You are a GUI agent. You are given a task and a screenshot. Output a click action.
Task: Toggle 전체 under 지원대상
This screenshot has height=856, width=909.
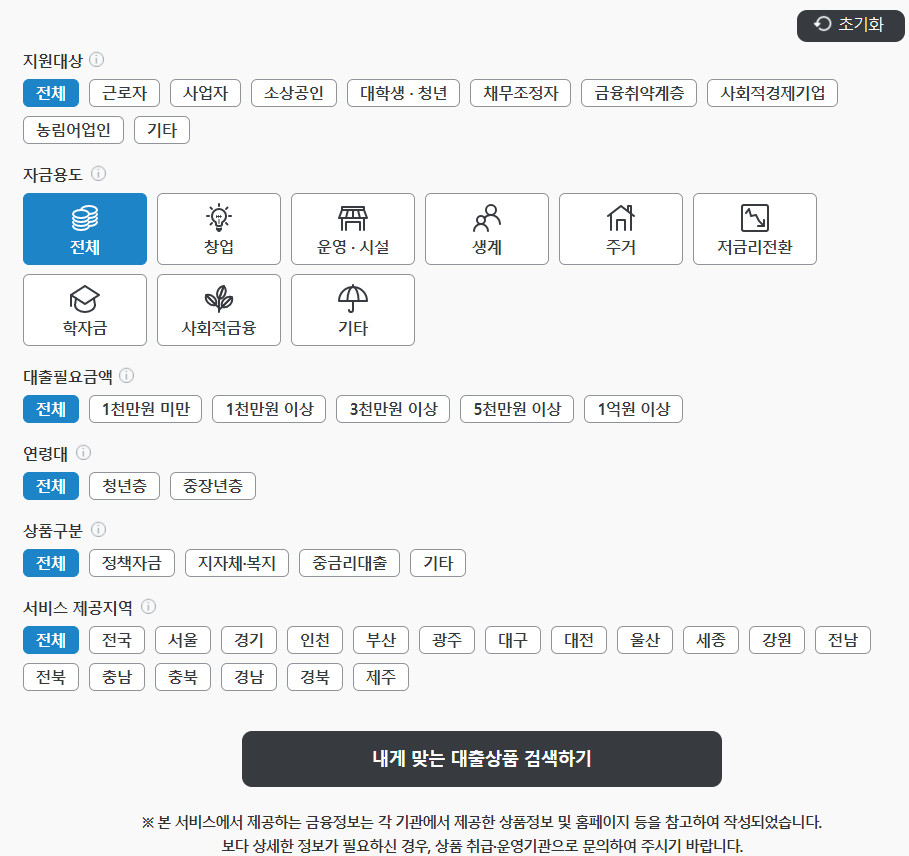pyautogui.click(x=51, y=93)
